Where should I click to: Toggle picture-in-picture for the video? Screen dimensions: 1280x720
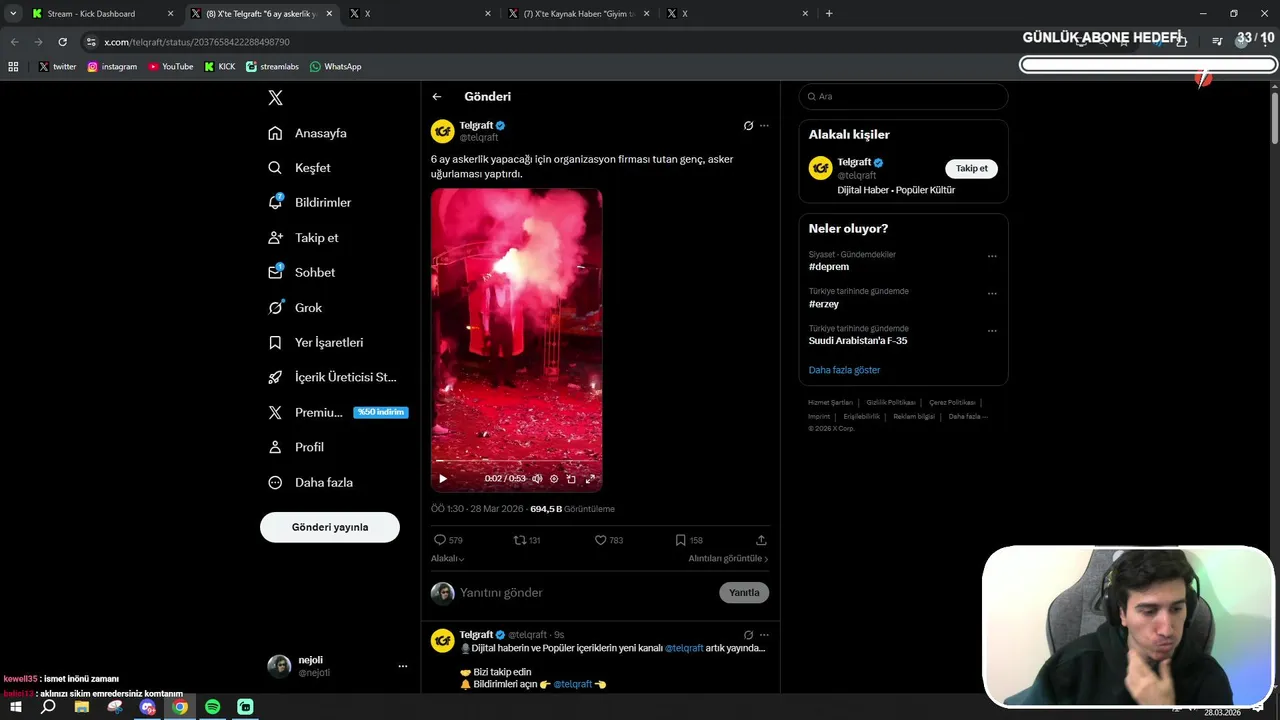pyautogui.click(x=571, y=479)
